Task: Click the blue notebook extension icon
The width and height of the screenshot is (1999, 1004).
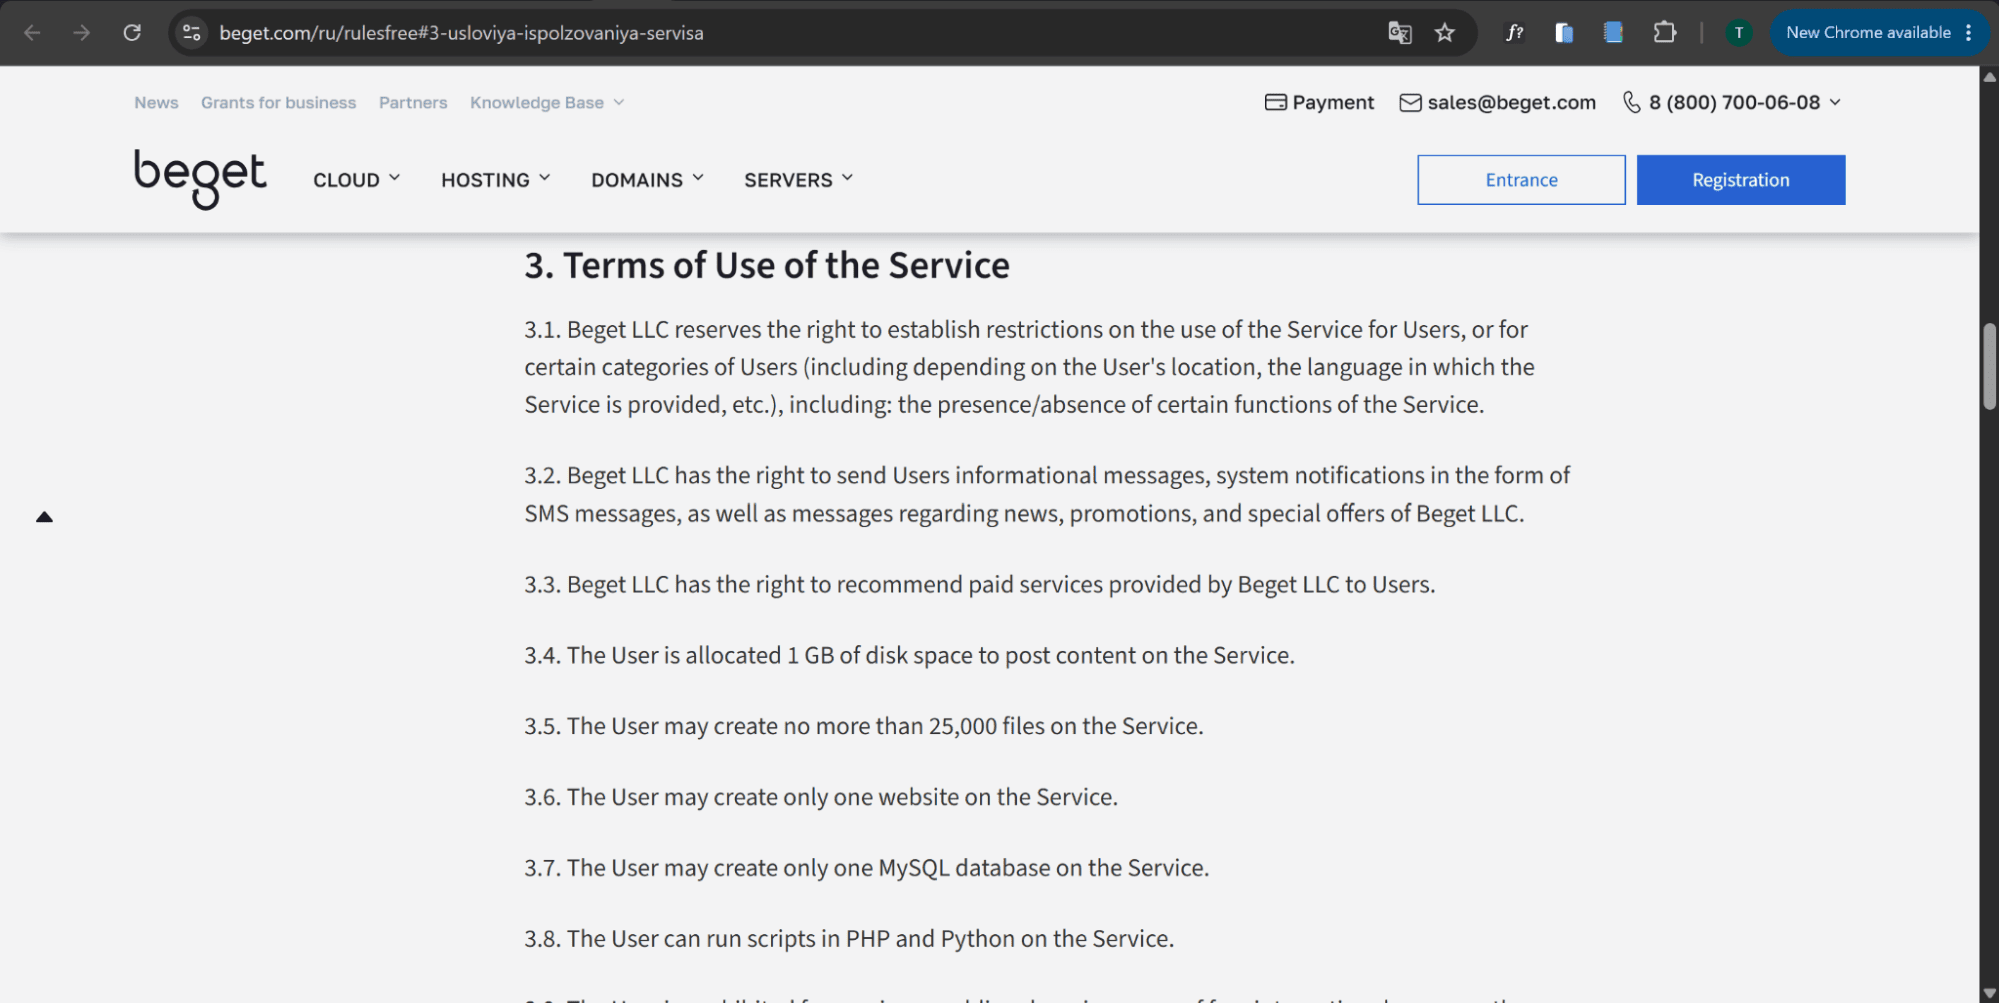Action: click(x=1613, y=33)
